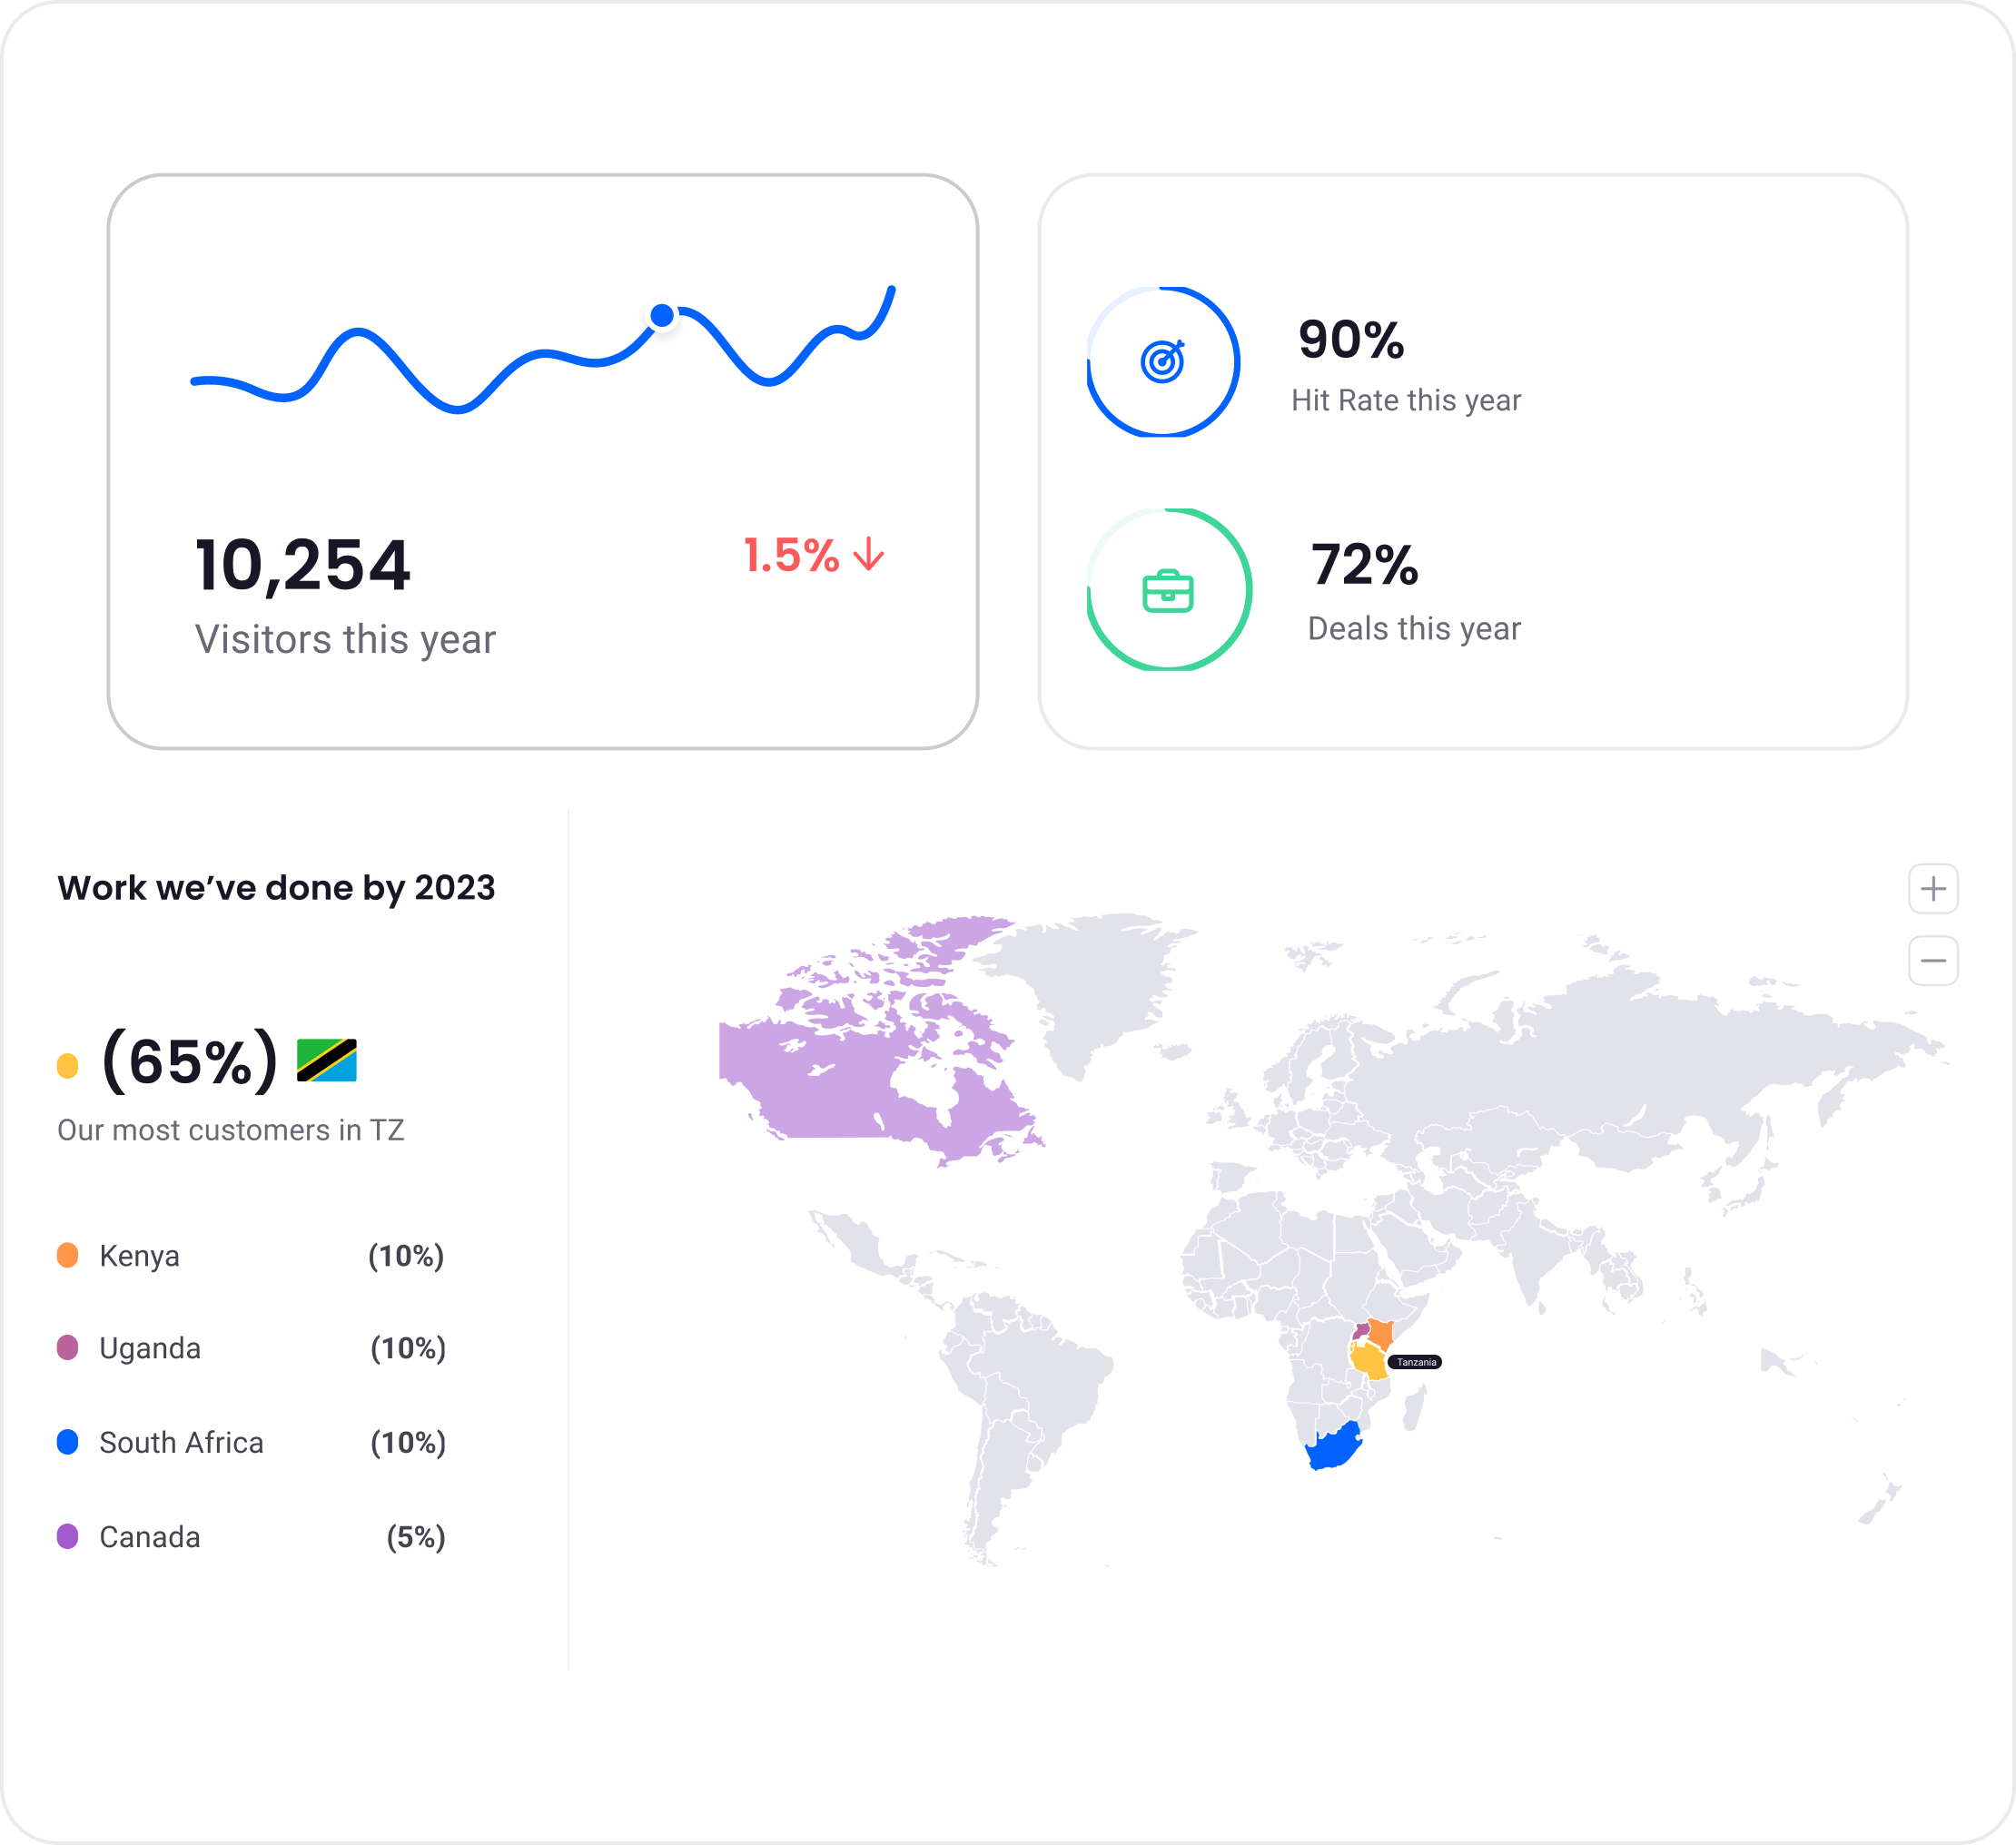Click the map zoom out minus button

coord(1932,960)
